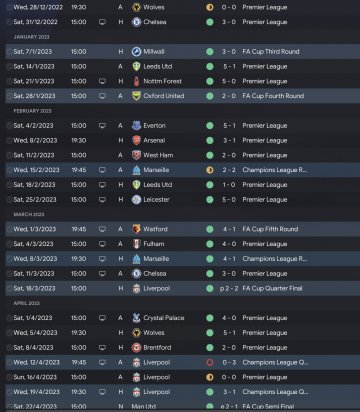Click the FA Cup Third Round competition link

pos(271,52)
